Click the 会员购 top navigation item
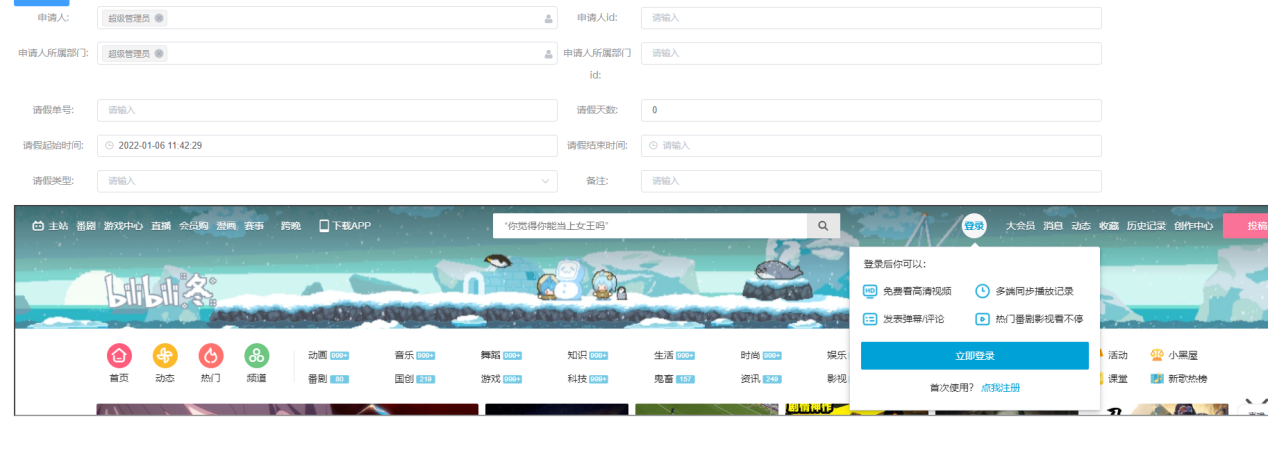The image size is (1268, 462). click(x=194, y=226)
